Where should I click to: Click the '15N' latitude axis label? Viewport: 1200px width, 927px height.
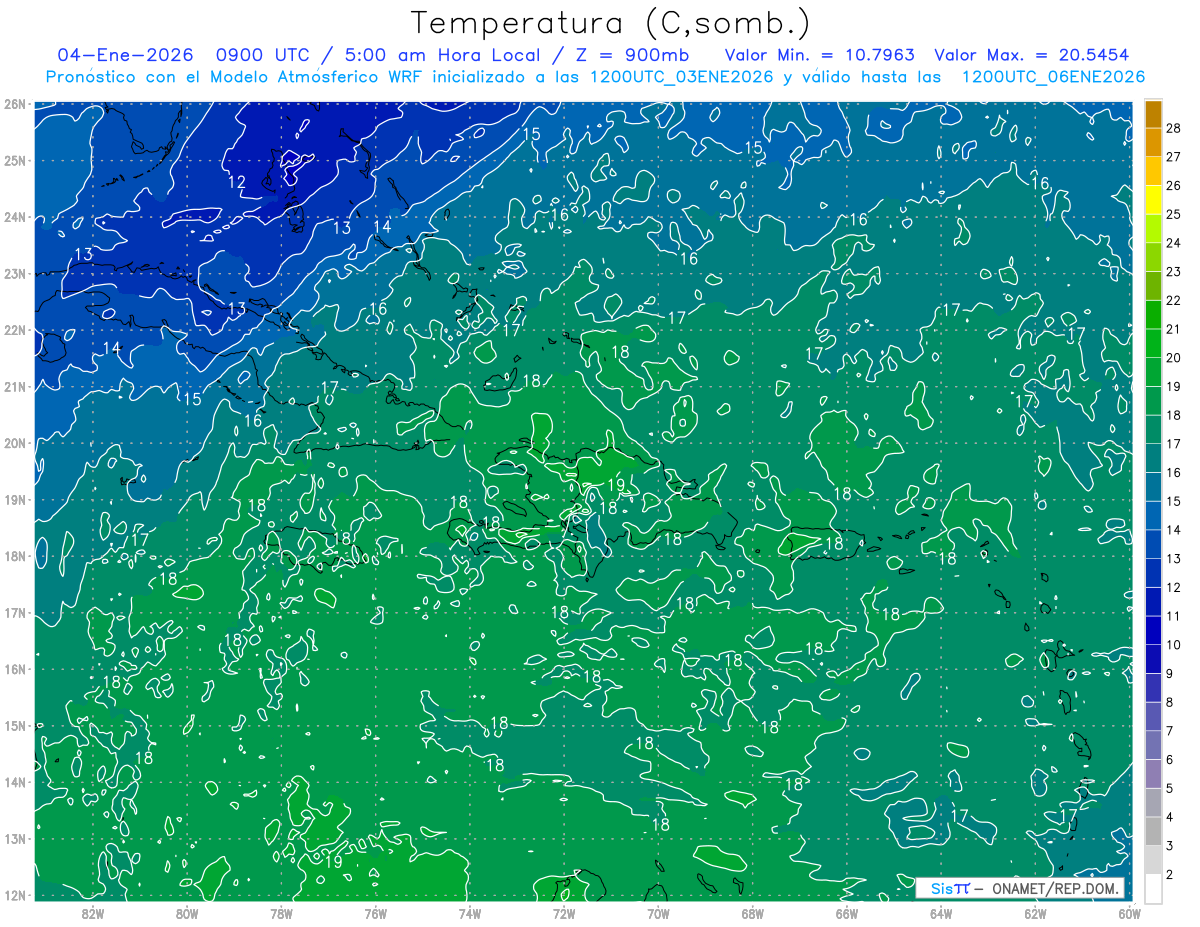pyautogui.click(x=14, y=725)
